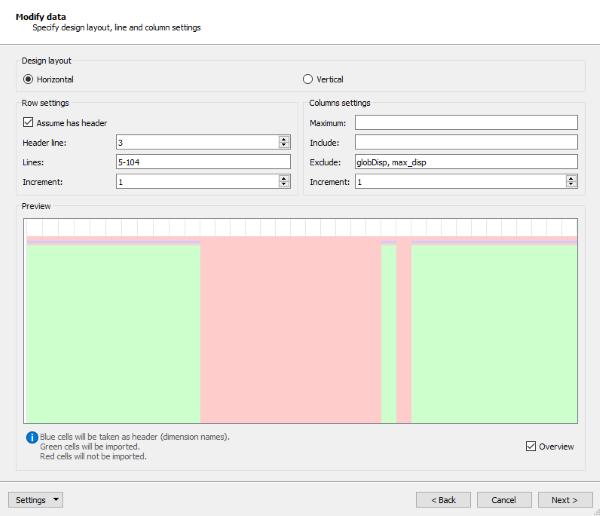Open the Settings dropdown button
600x516 pixels.
tap(35, 500)
